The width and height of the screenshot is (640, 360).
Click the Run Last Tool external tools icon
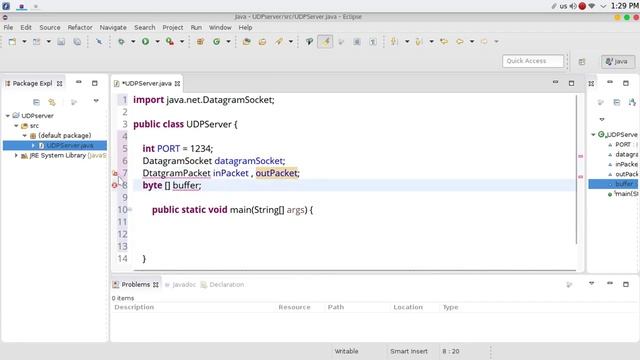(170, 42)
